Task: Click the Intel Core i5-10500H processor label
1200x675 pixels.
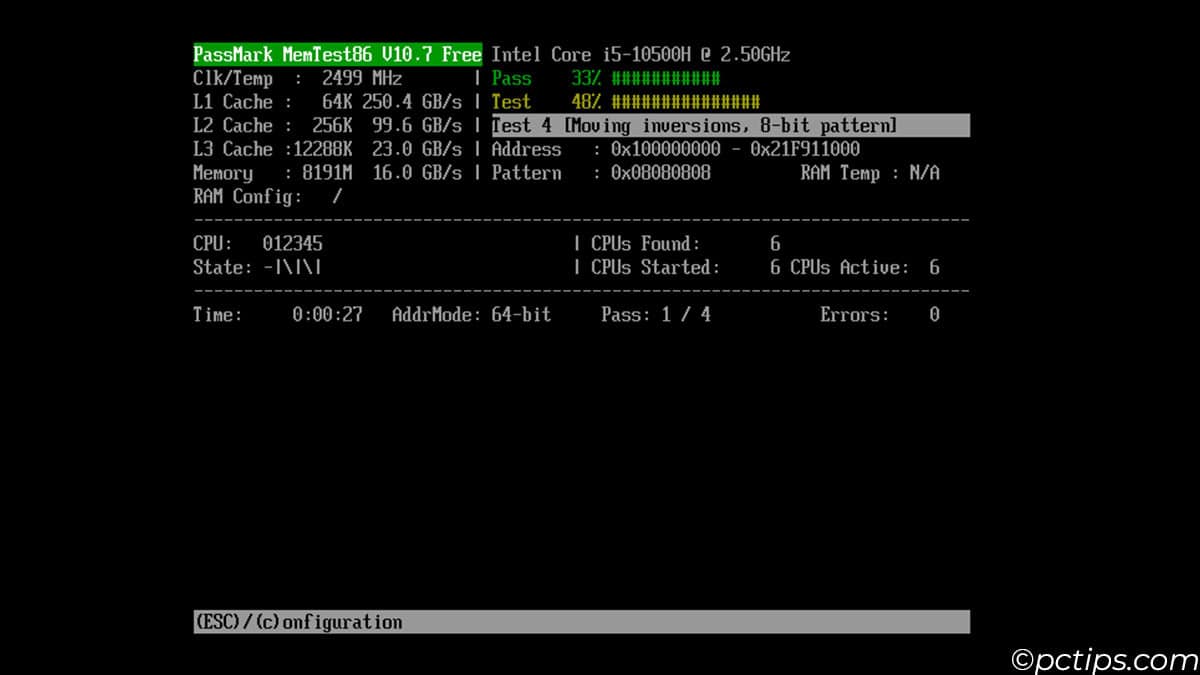Action: (x=640, y=54)
